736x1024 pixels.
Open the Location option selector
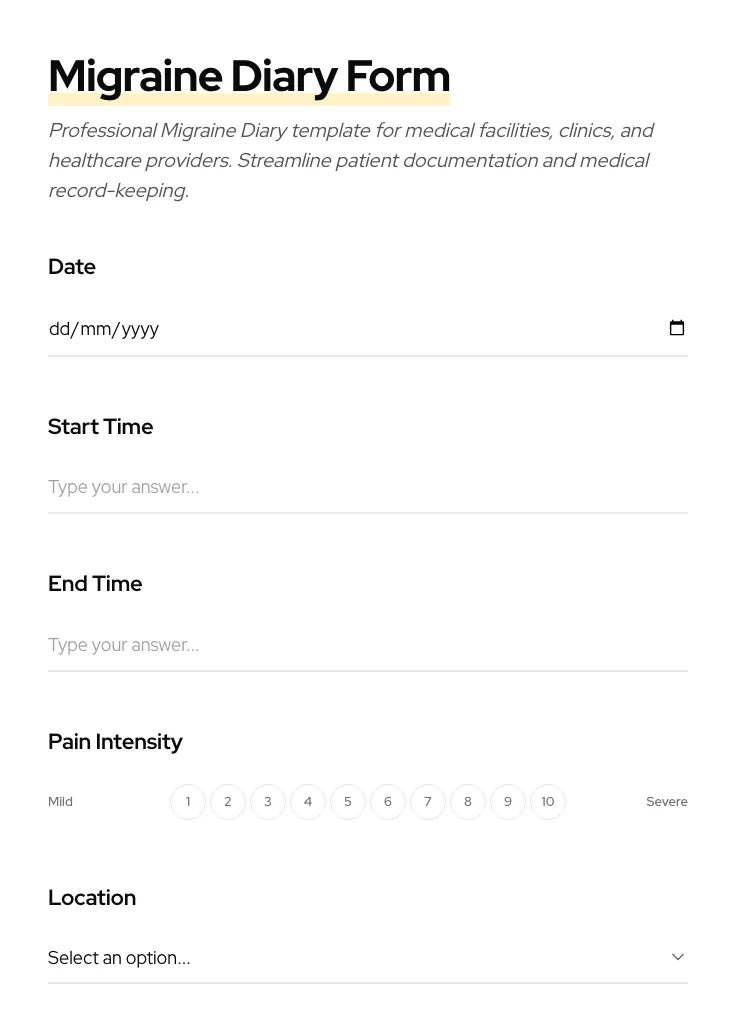click(368, 957)
